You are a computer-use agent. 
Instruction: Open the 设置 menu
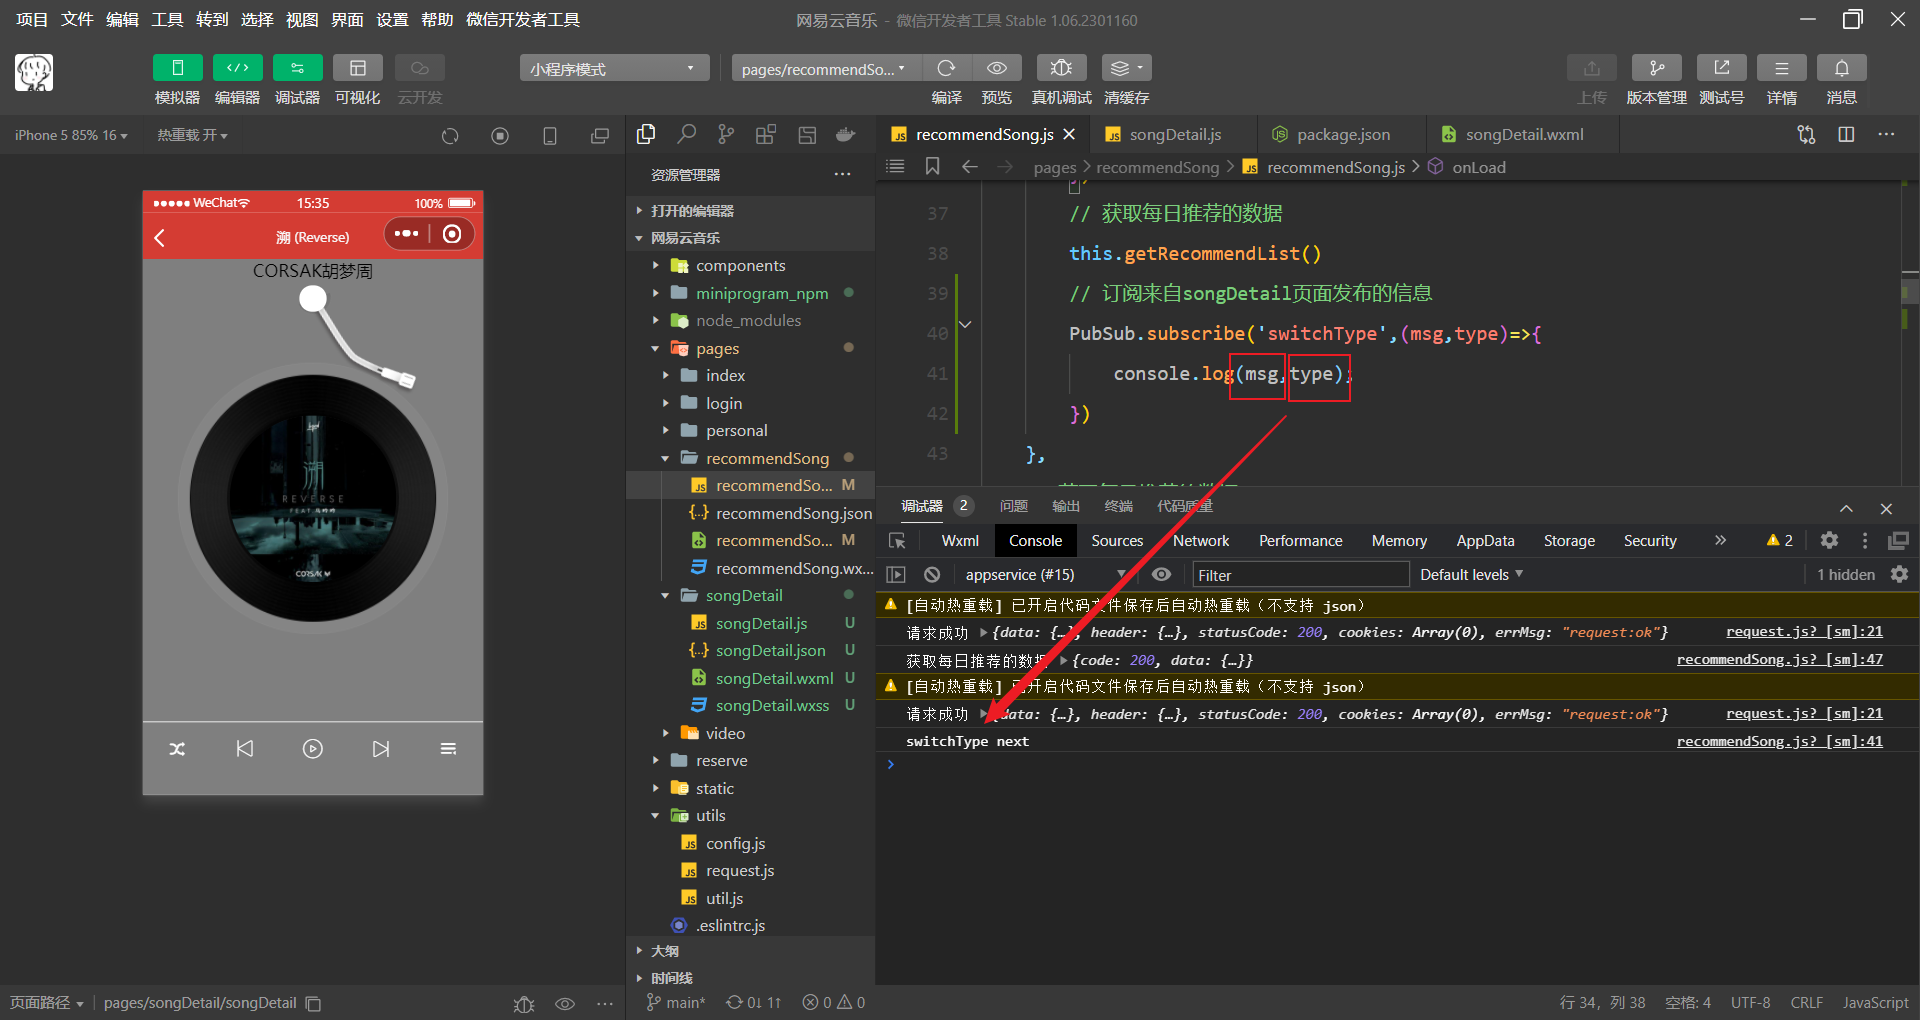click(392, 20)
